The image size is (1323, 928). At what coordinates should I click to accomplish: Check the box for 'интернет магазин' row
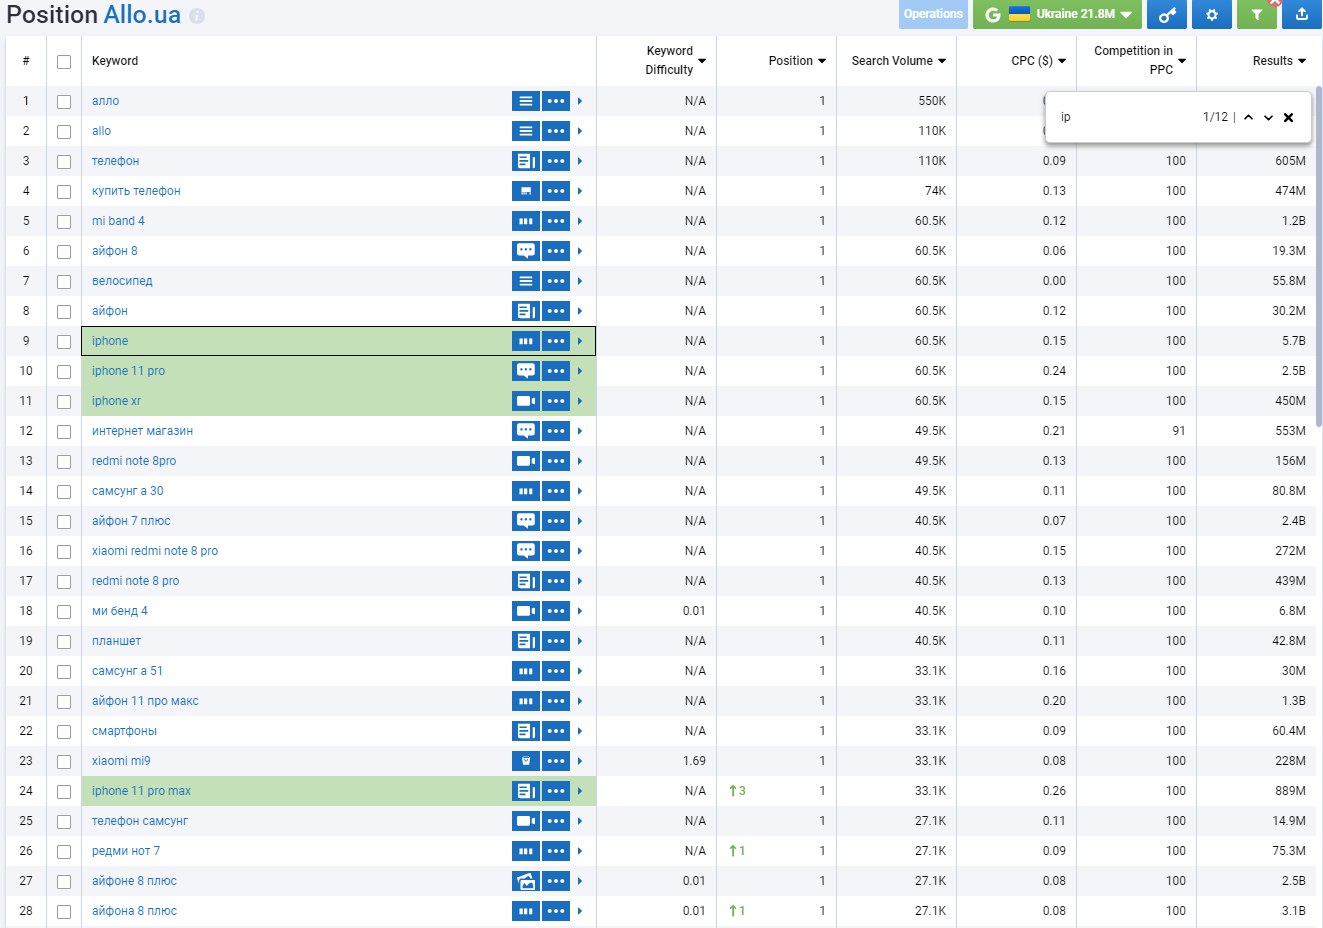point(64,432)
